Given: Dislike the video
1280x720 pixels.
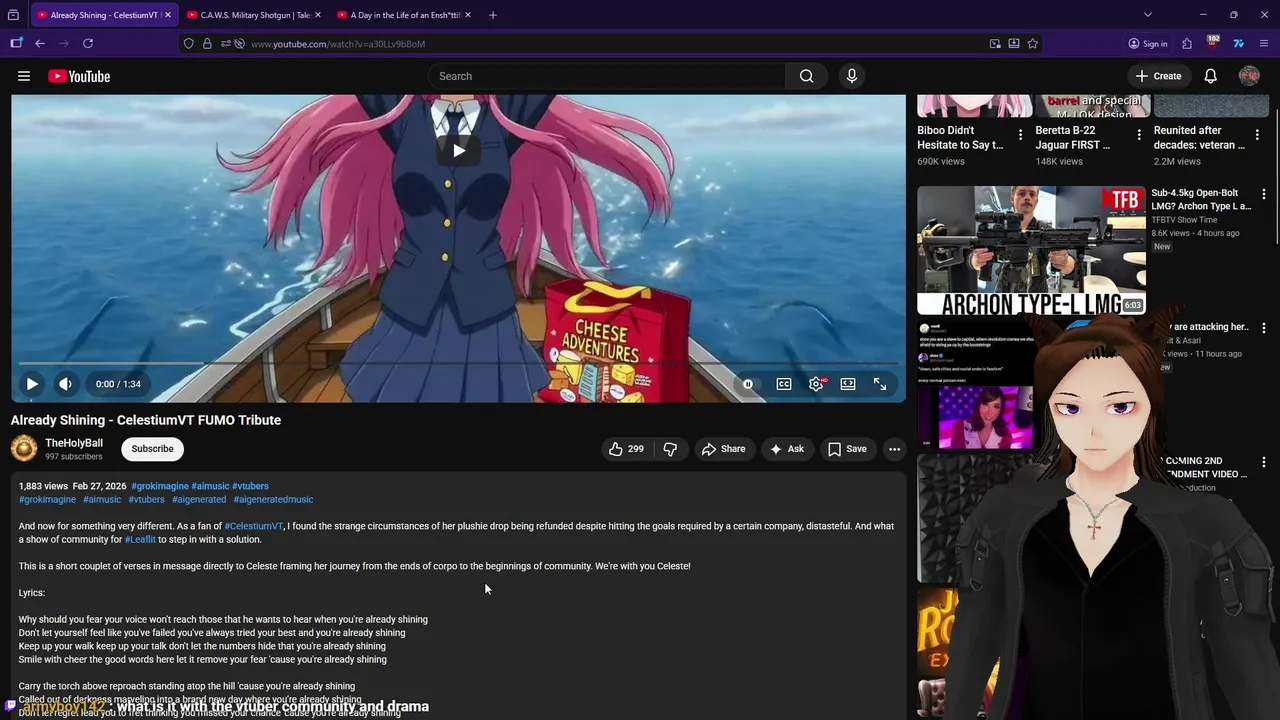Looking at the screenshot, I should (670, 449).
